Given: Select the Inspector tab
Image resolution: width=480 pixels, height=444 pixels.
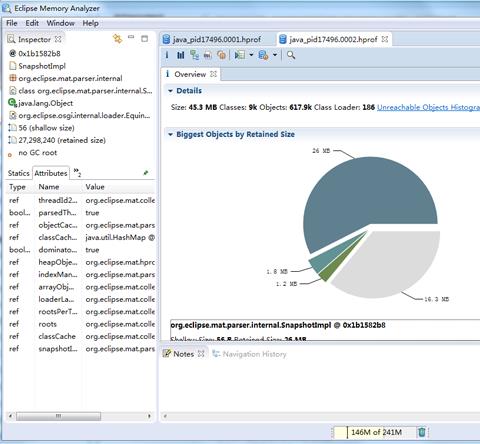Looking at the screenshot, I should [x=34, y=39].
